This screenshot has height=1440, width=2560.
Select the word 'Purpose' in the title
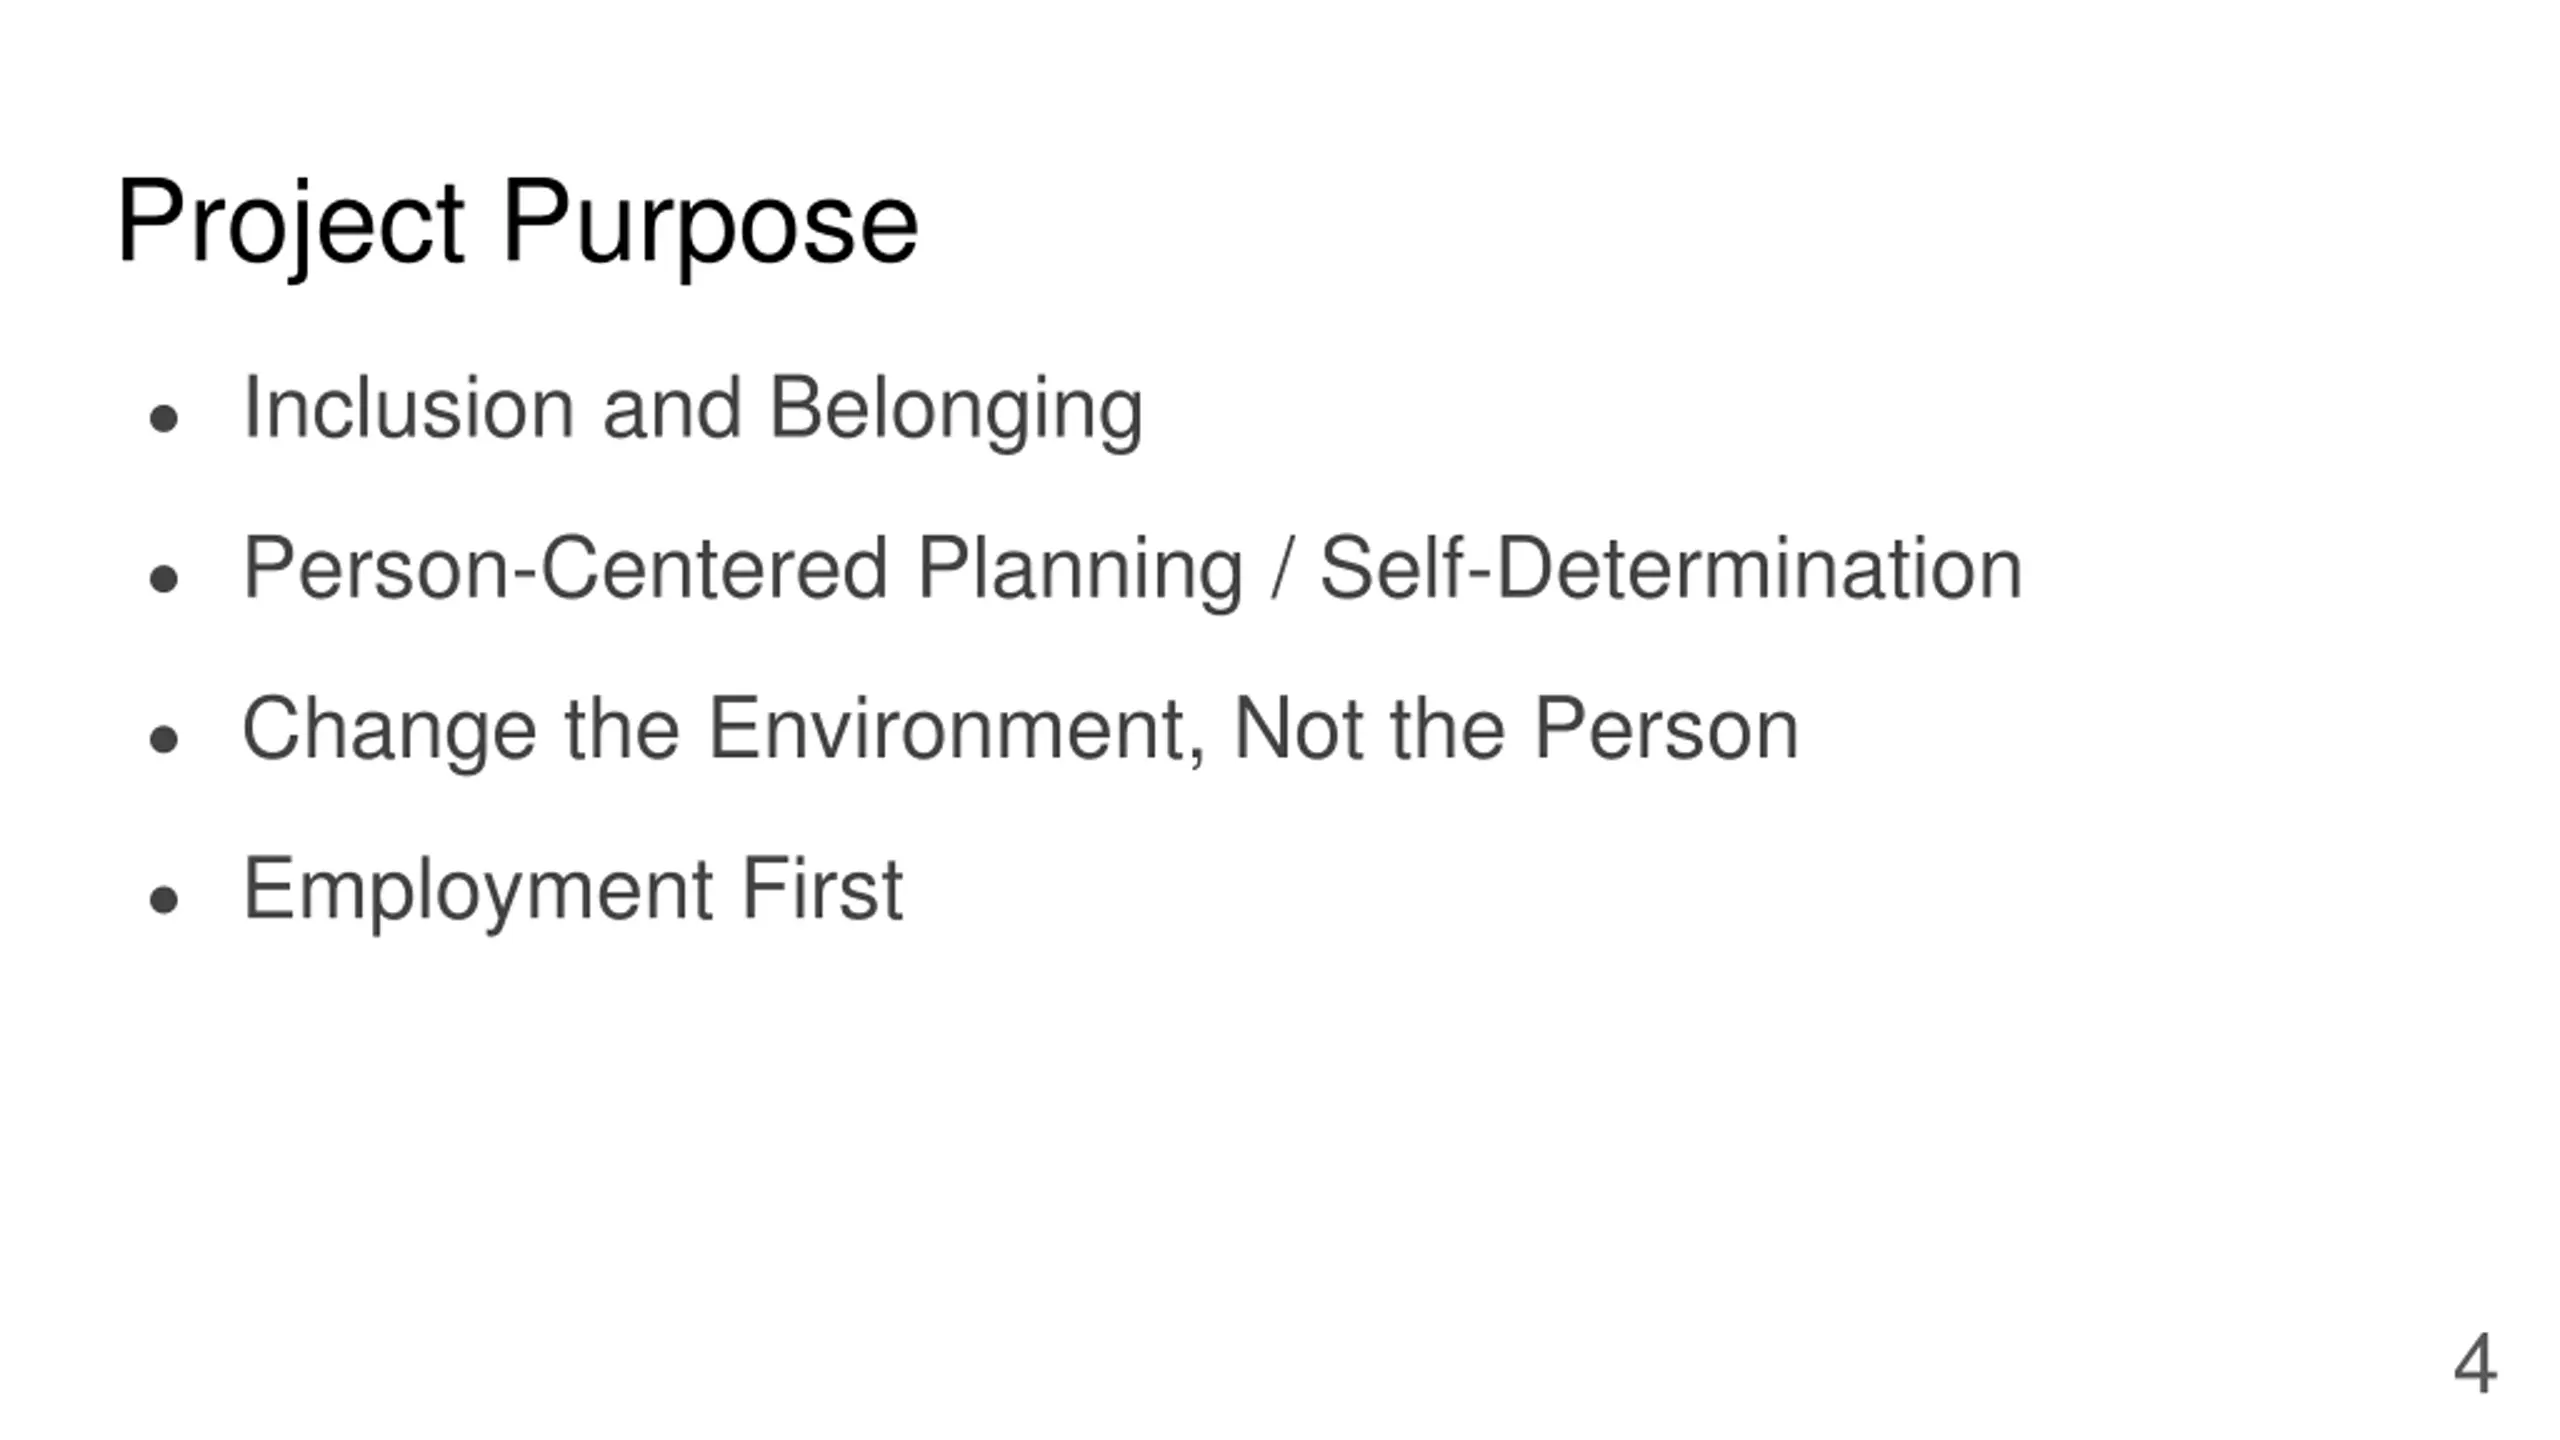710,228
